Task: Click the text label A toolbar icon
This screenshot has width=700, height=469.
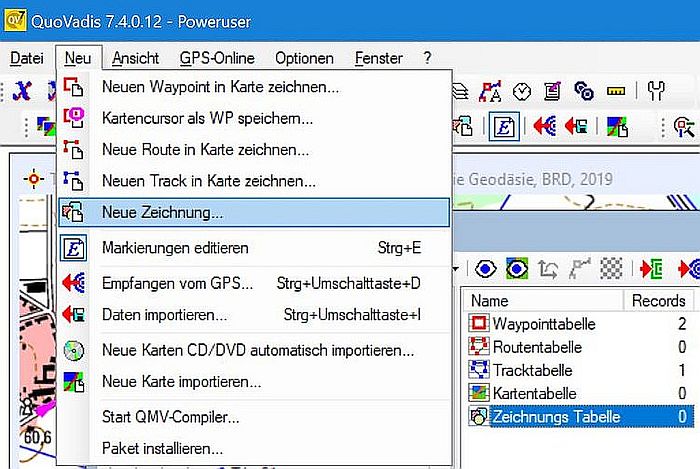Action: tap(490, 91)
